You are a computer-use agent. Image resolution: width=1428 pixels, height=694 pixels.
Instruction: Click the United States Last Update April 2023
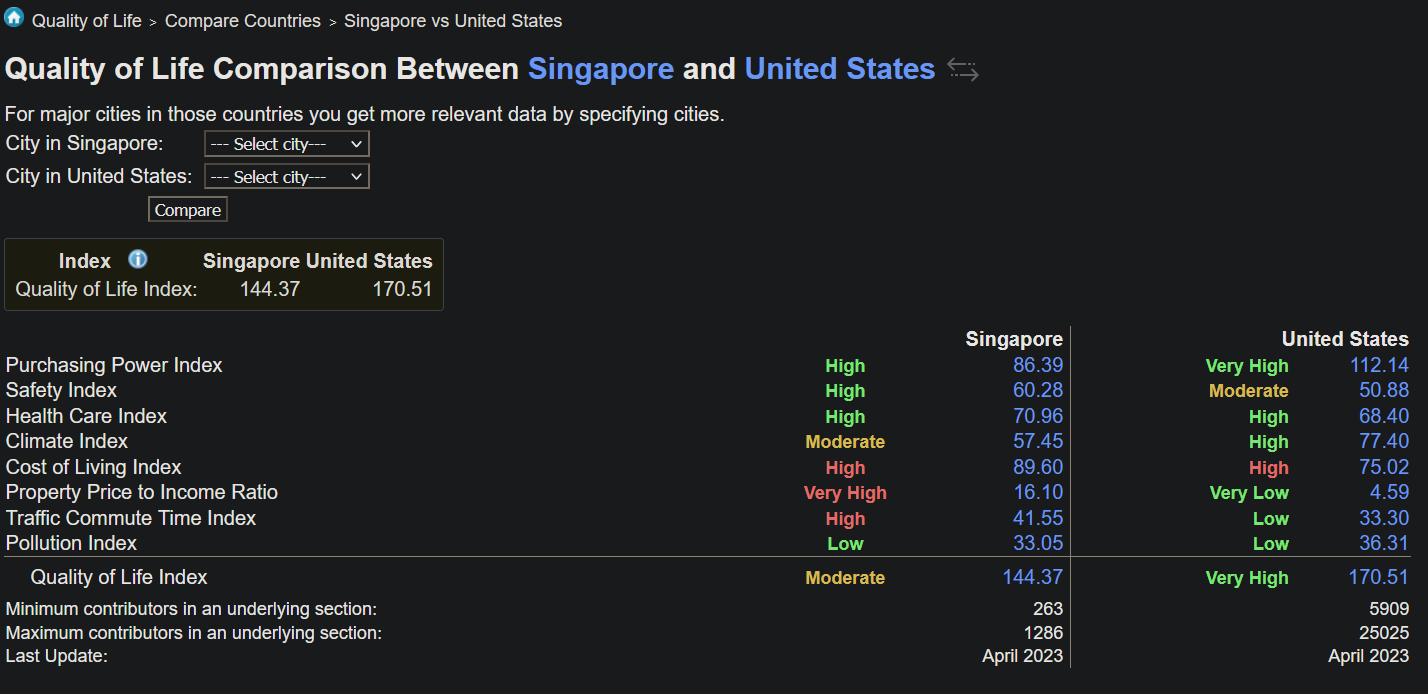tap(1369, 656)
